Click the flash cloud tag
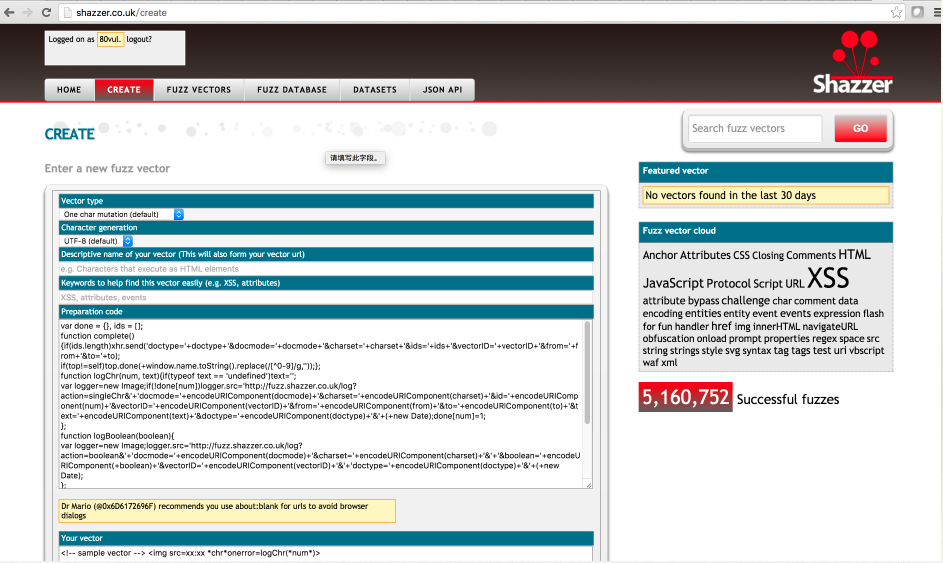 (x=873, y=313)
